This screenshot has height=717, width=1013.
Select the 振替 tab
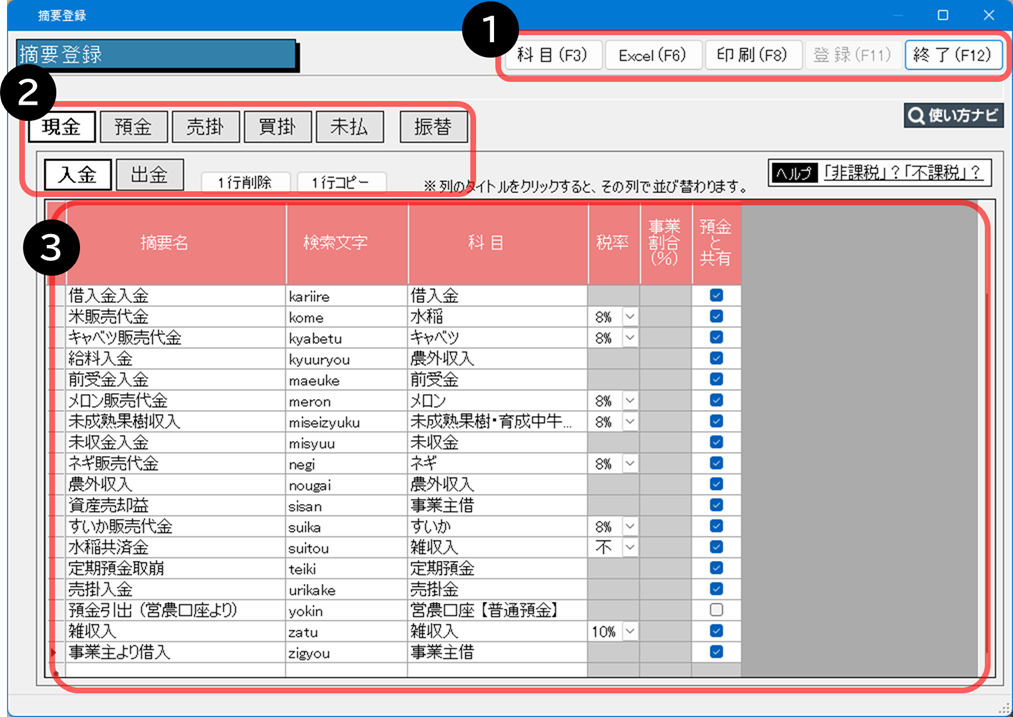click(x=432, y=127)
